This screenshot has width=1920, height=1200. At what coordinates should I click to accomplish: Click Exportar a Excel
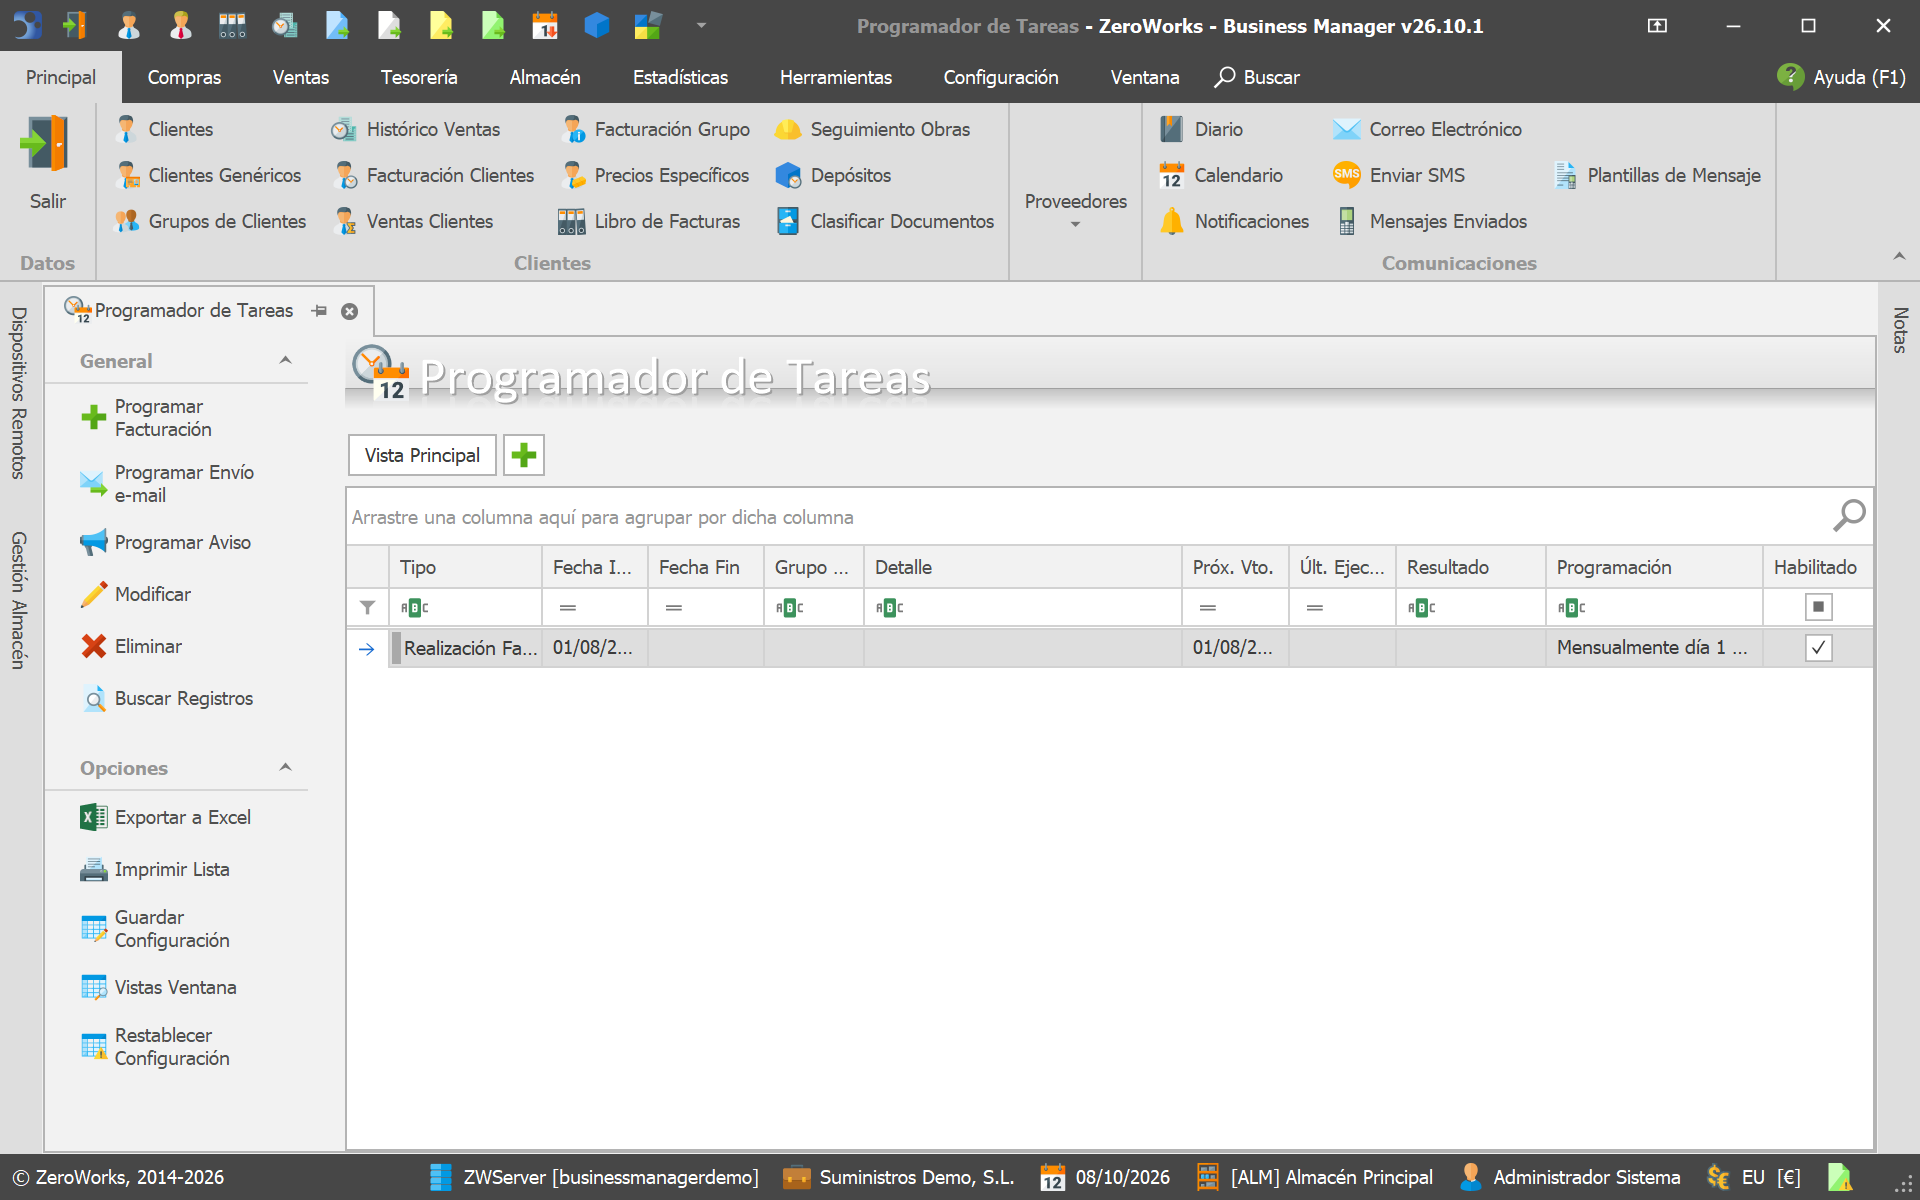[x=166, y=817]
